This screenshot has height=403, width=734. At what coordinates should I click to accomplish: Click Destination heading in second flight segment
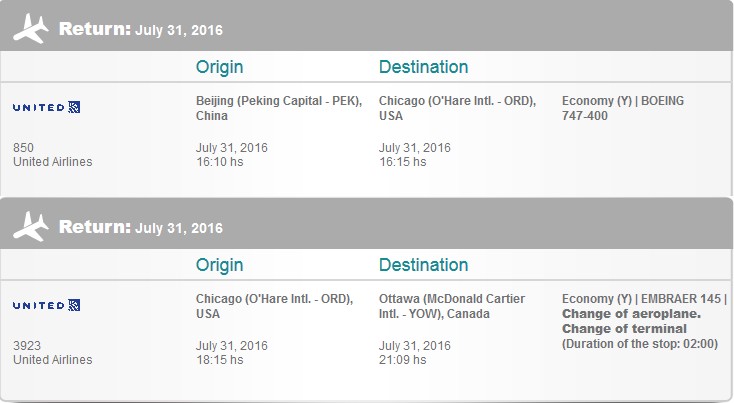pos(423,265)
